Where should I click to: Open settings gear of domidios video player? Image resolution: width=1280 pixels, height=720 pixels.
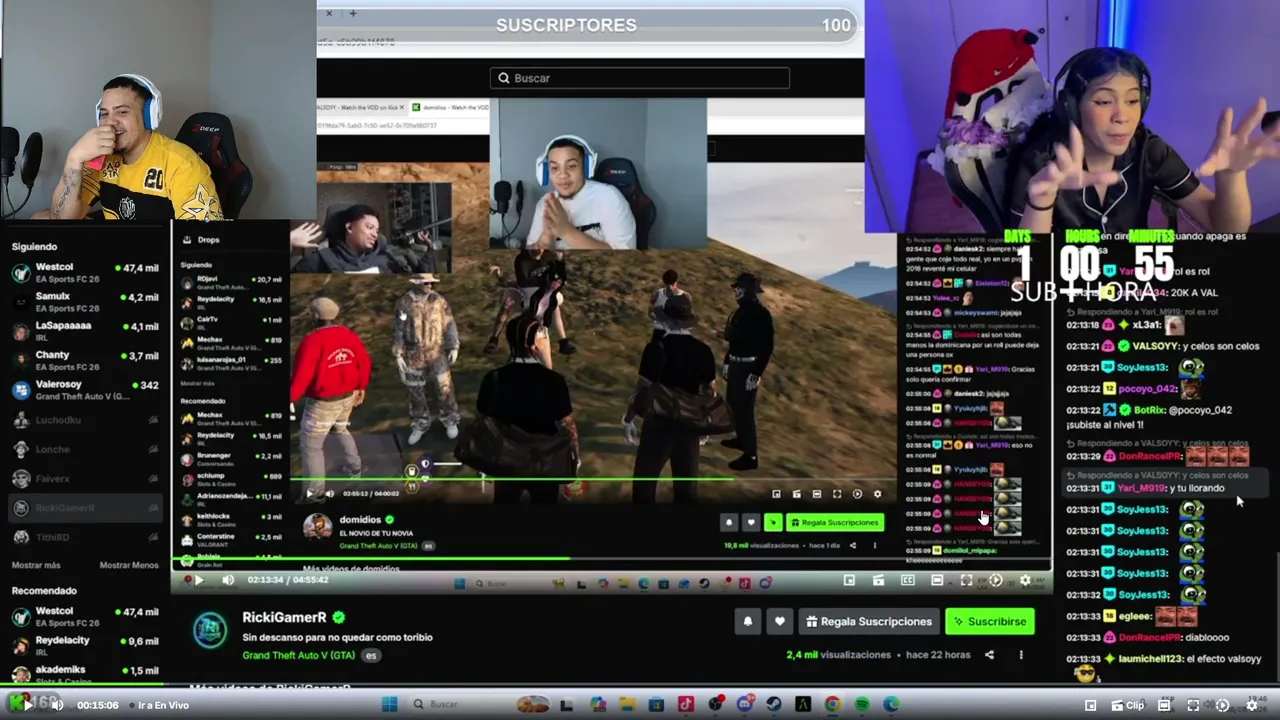tap(878, 494)
